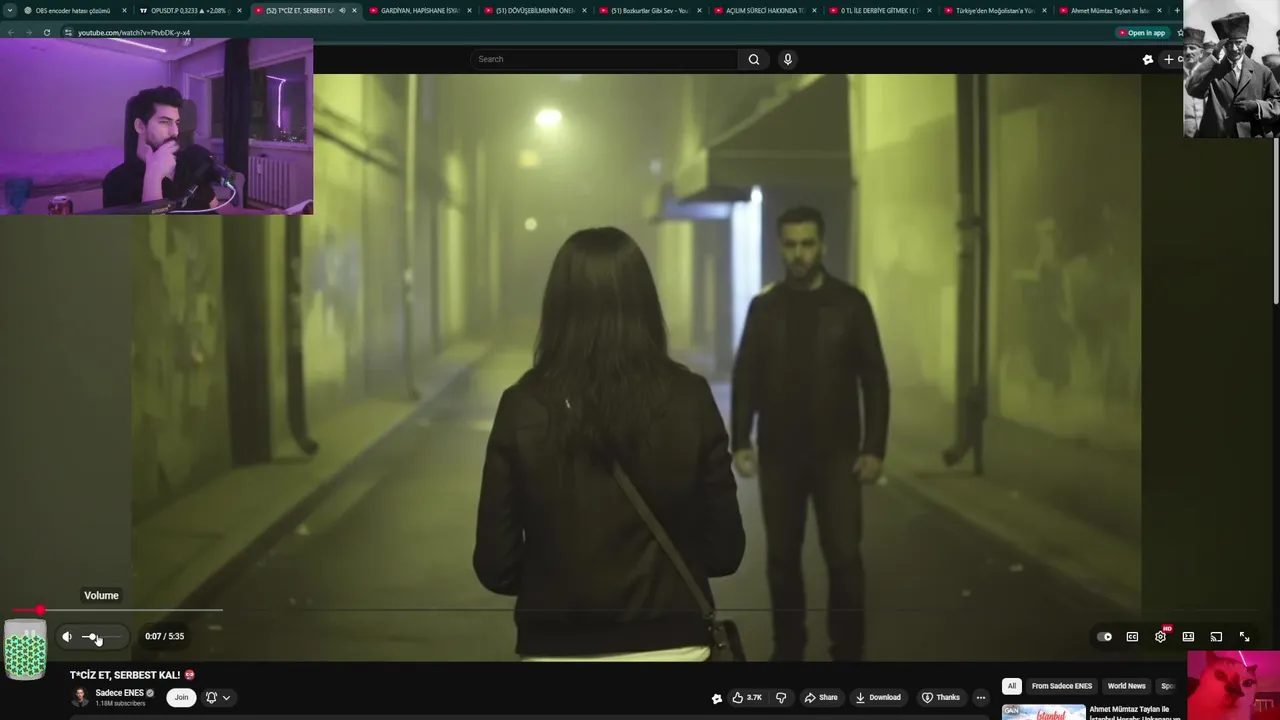Send a Thanks to the creator
This screenshot has width=1280, height=720.
point(941,697)
